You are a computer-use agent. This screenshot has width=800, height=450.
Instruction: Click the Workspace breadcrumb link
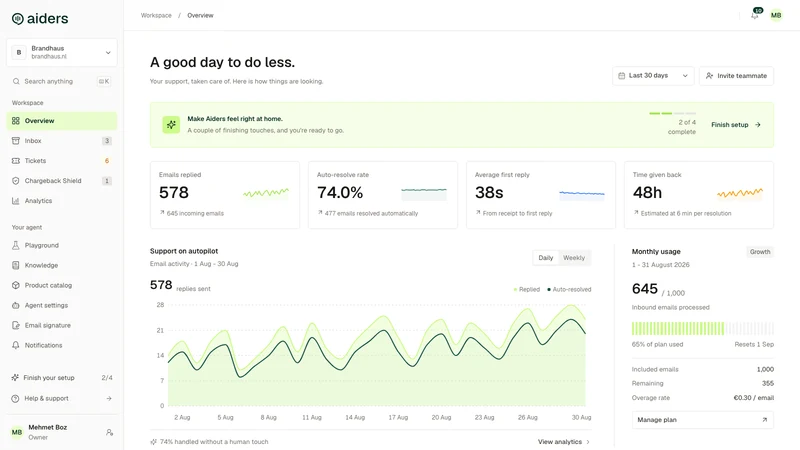(156, 15)
